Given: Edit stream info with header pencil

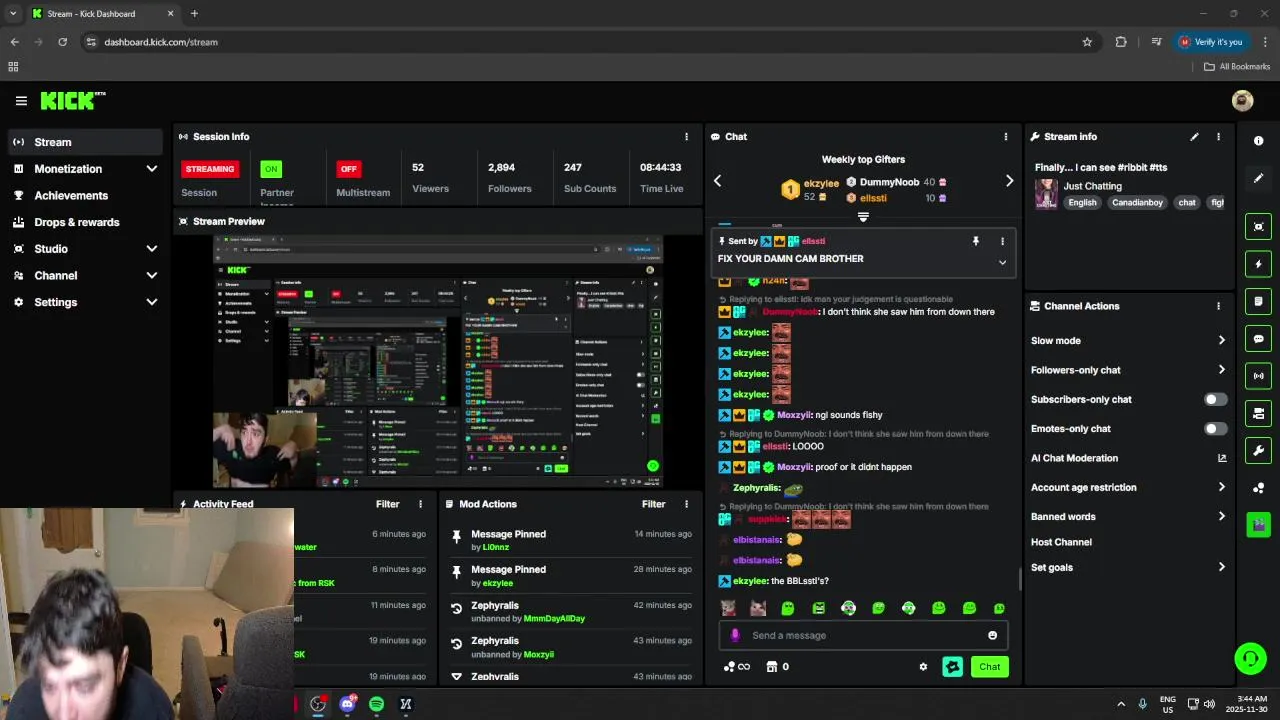Looking at the screenshot, I should (1194, 137).
